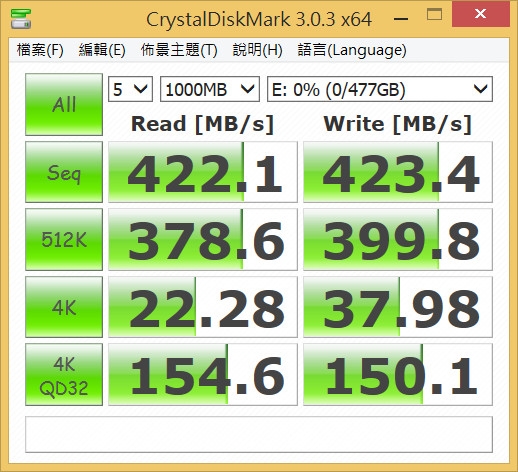The width and height of the screenshot is (518, 472).
Task: Expand the test size dropdown showing 1000MB
Action: point(210,89)
